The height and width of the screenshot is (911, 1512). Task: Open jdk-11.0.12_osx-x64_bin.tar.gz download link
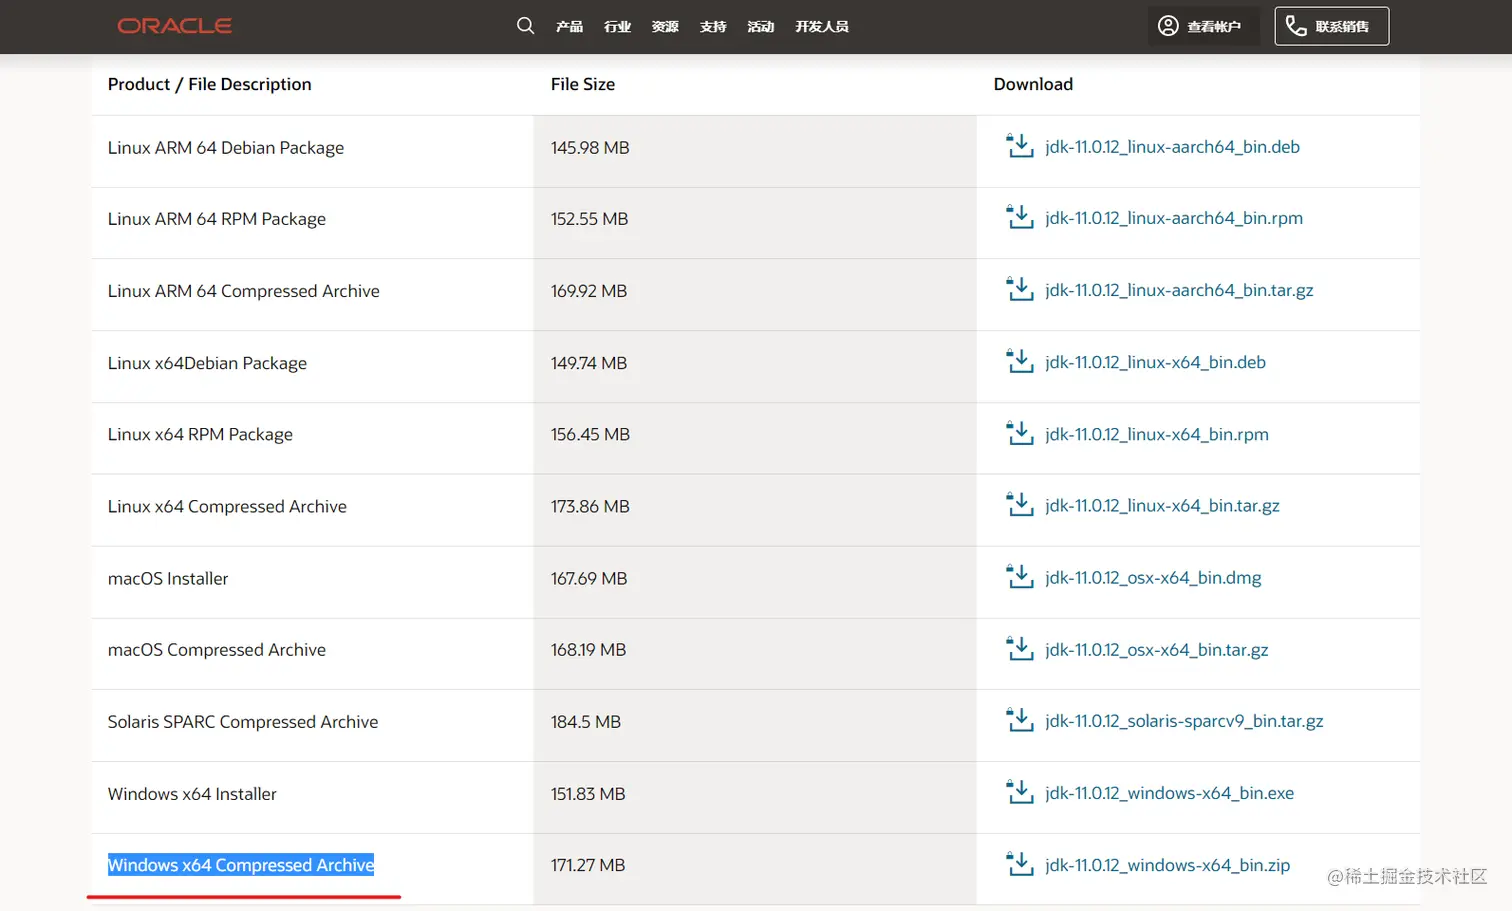(1156, 650)
